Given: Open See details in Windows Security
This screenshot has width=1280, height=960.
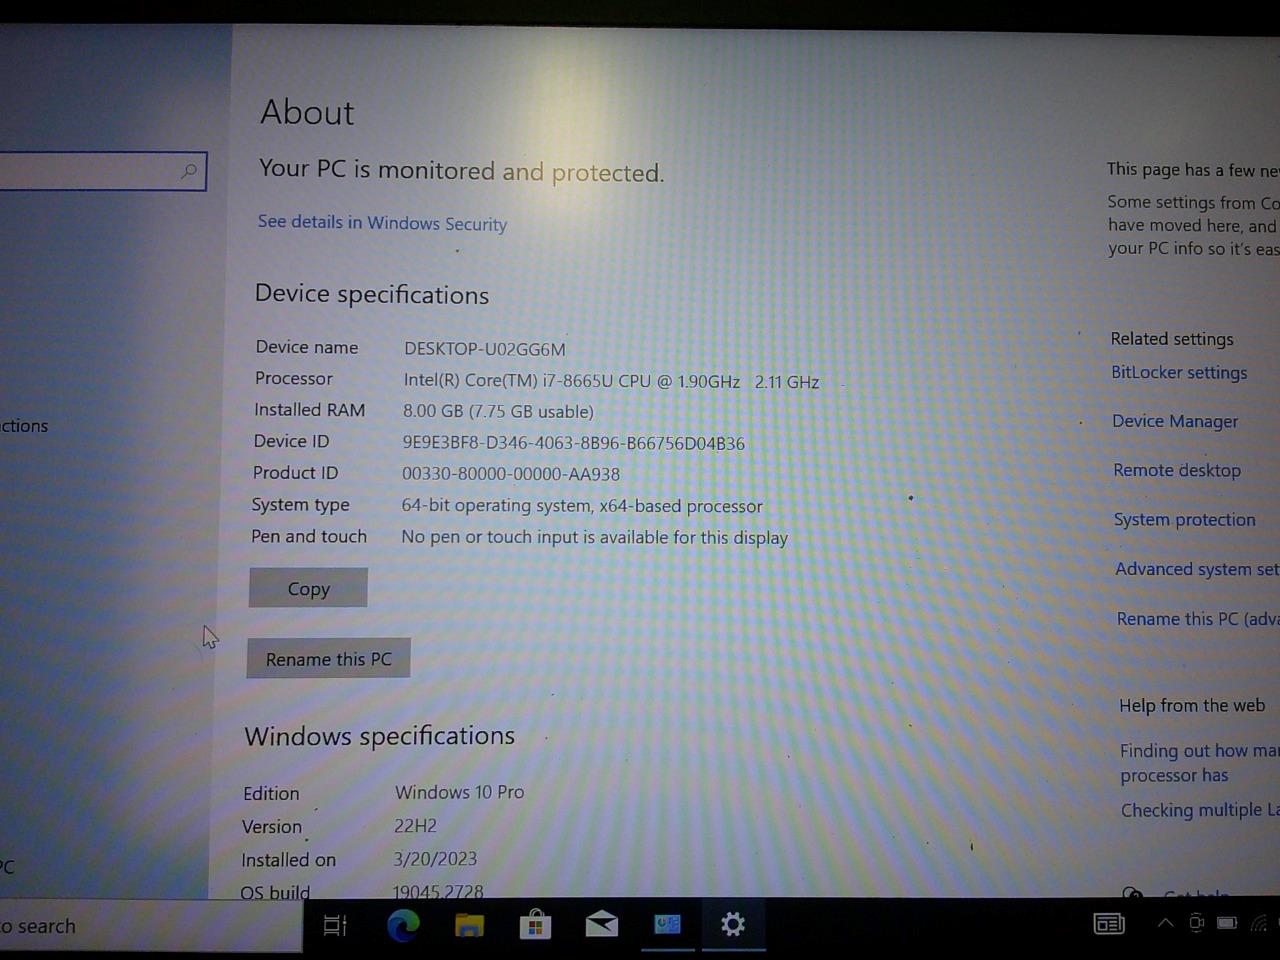Looking at the screenshot, I should [x=382, y=223].
